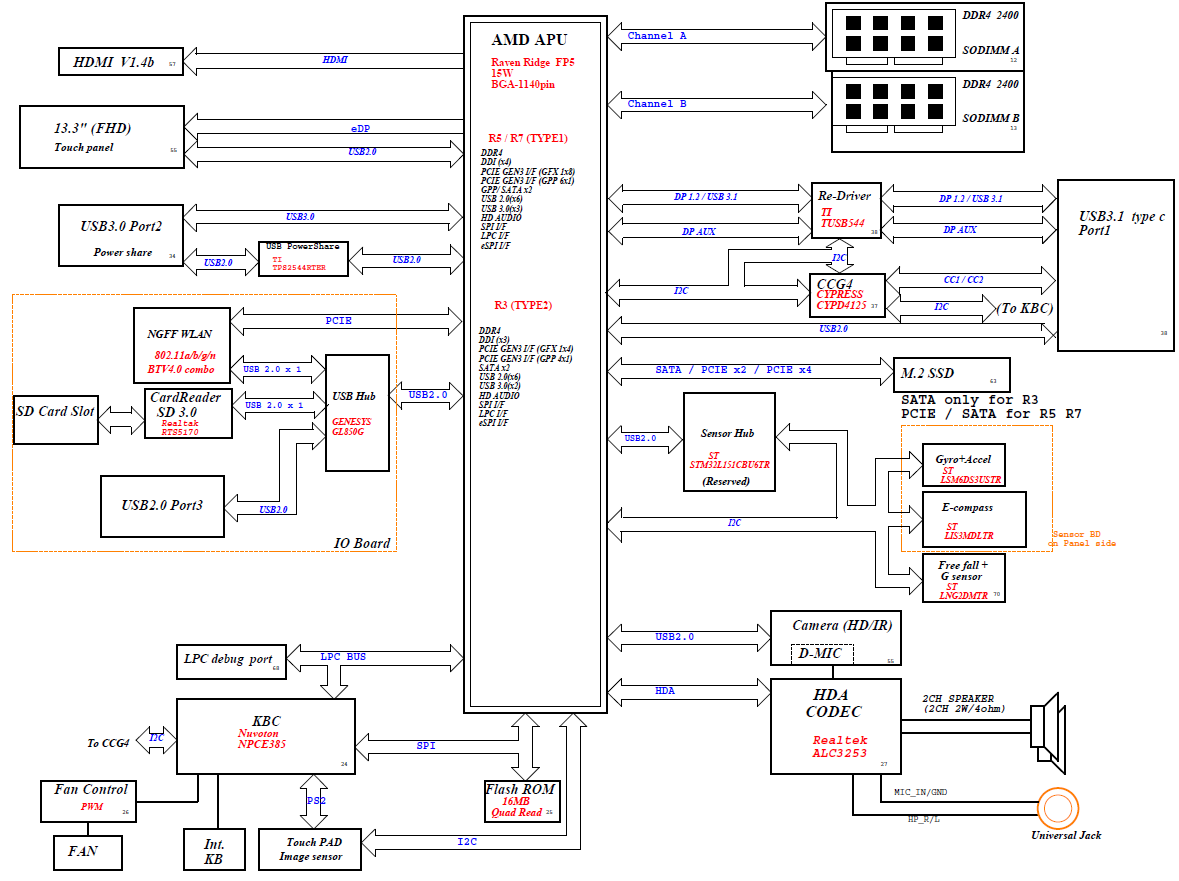Click the Genesys GL850G USB Hub block
1179x881 pixels.
tap(357, 412)
